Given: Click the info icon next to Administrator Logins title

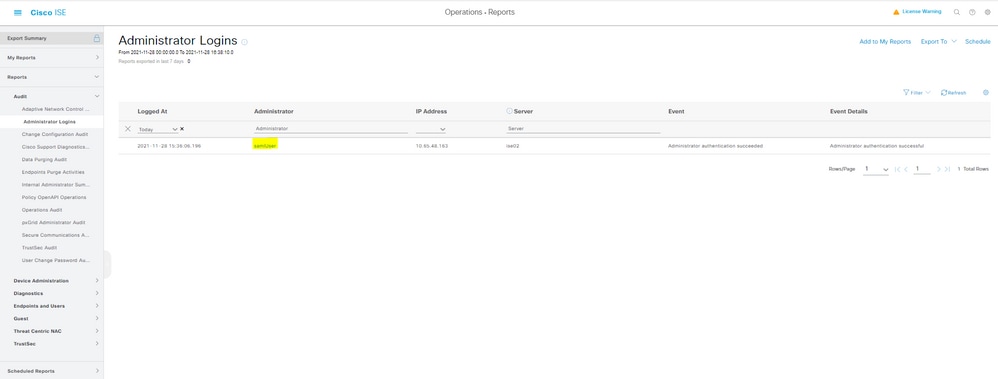Looking at the screenshot, I should [244, 42].
